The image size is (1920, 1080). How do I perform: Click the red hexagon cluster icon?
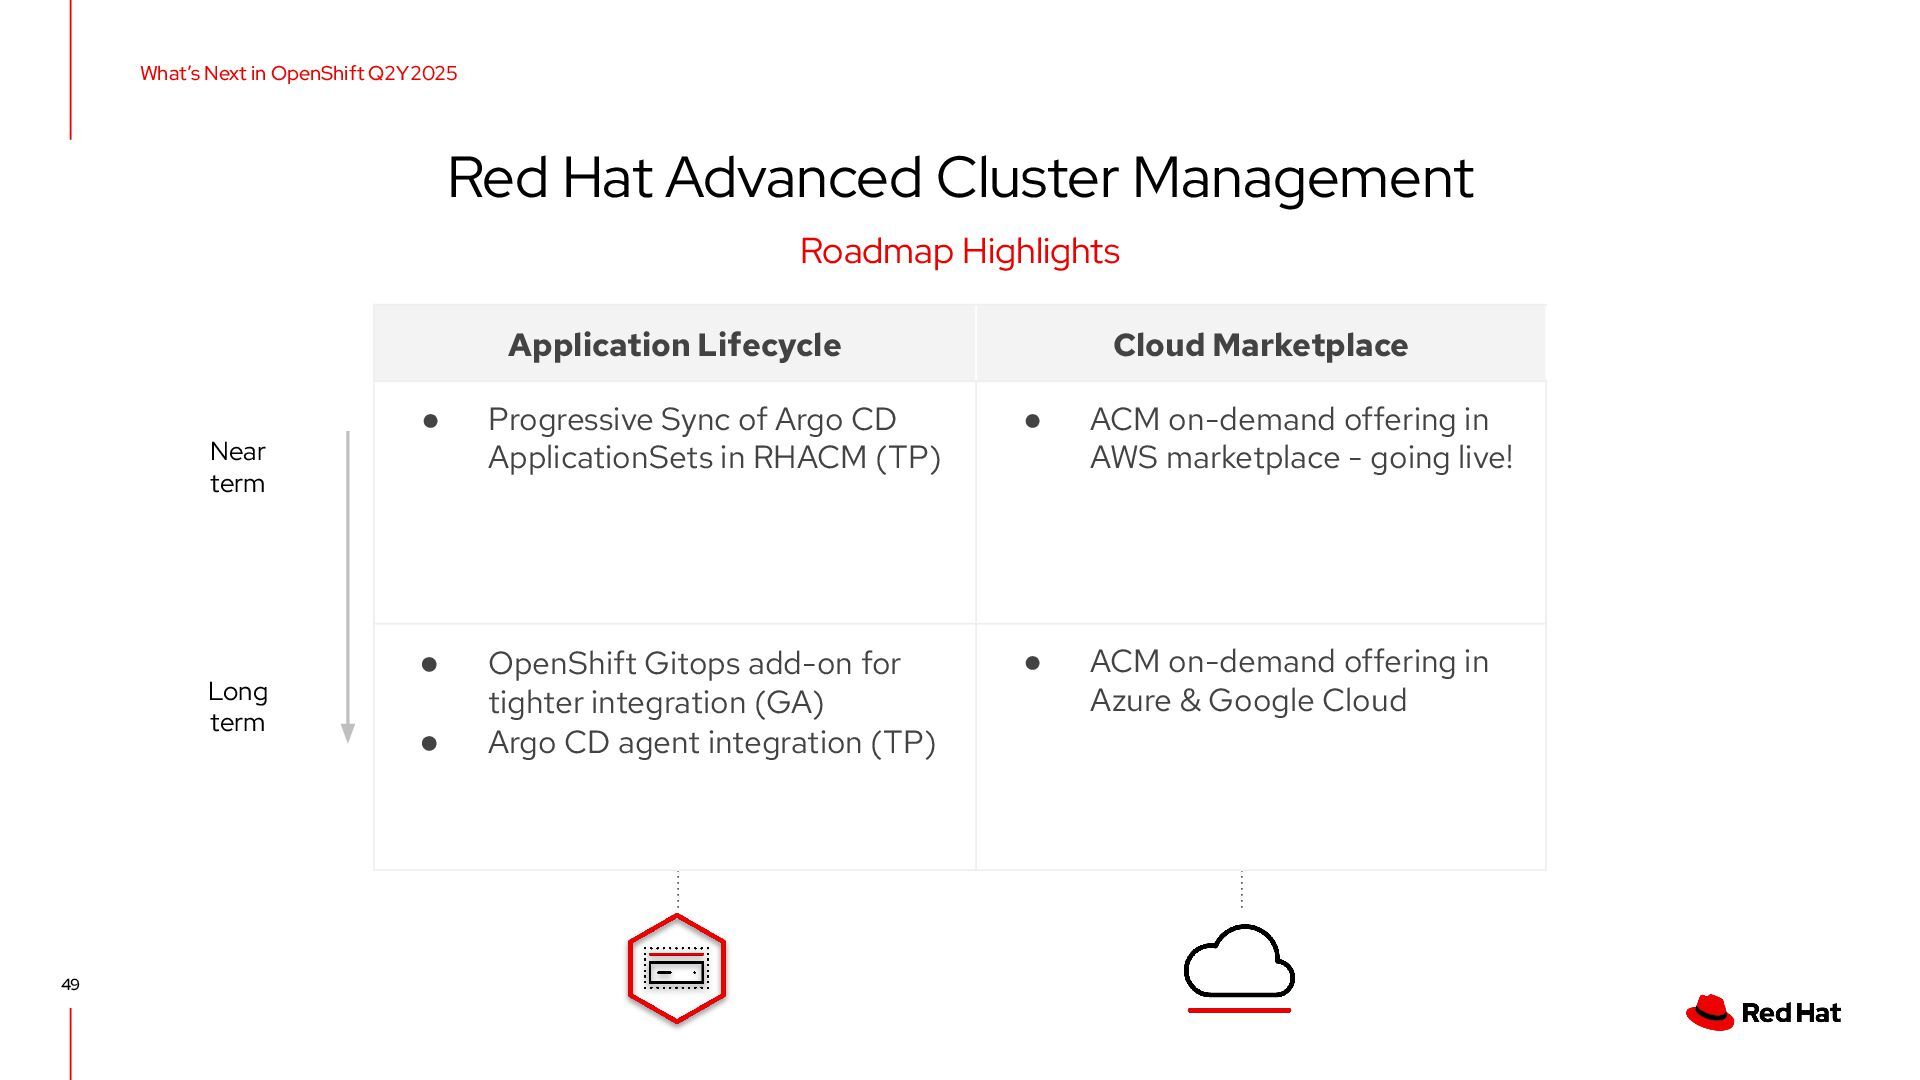(x=677, y=969)
